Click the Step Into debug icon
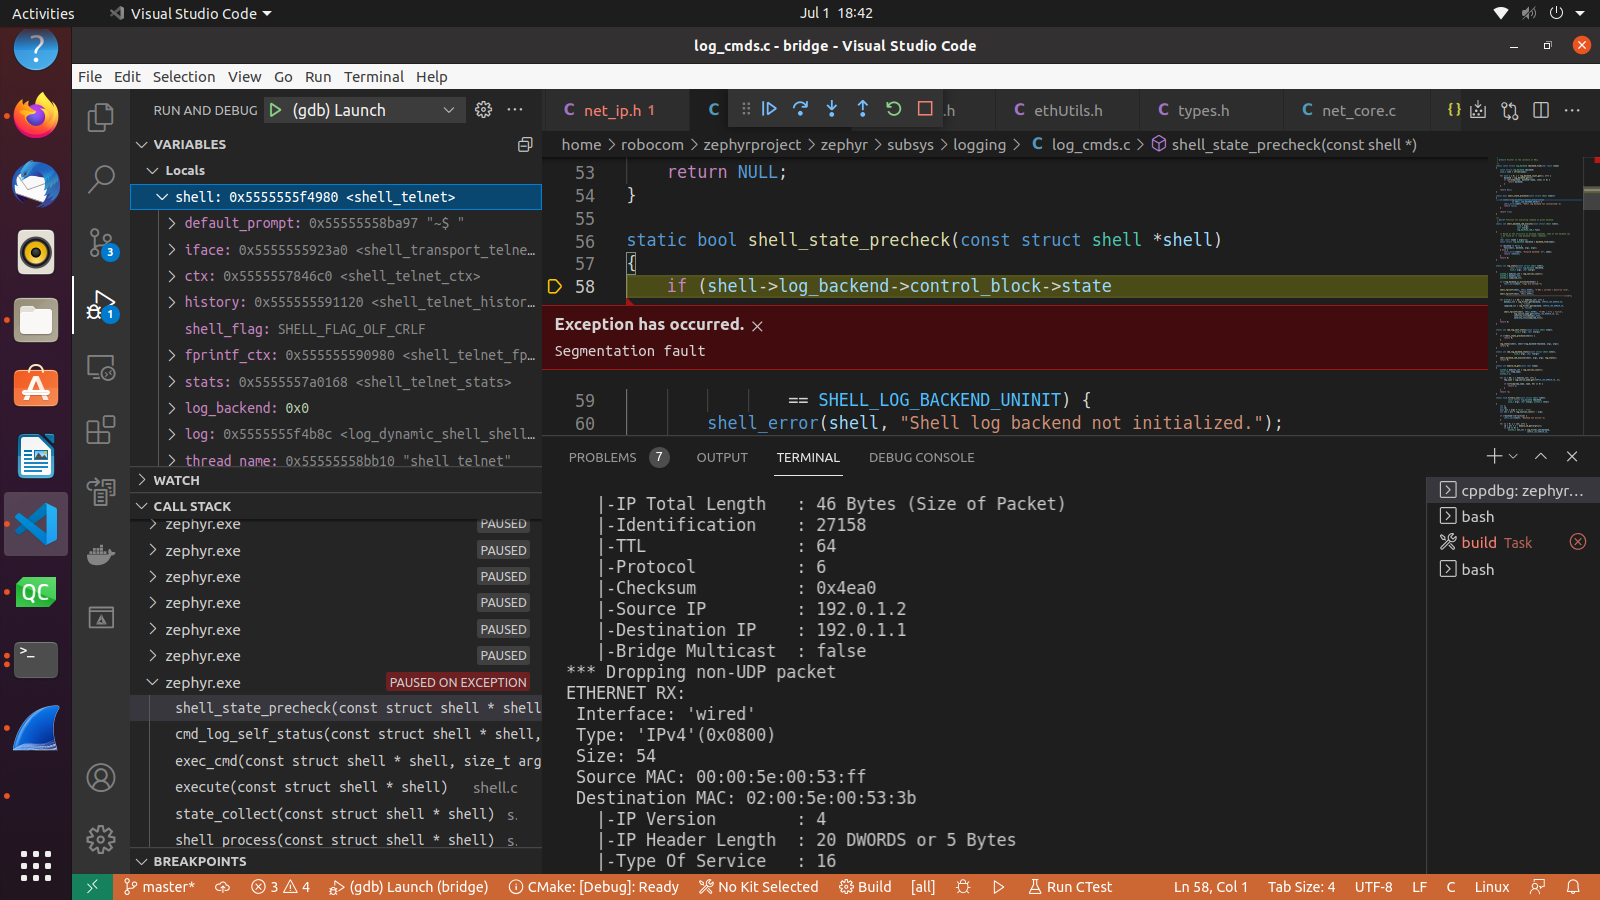This screenshot has width=1600, height=900. [831, 110]
